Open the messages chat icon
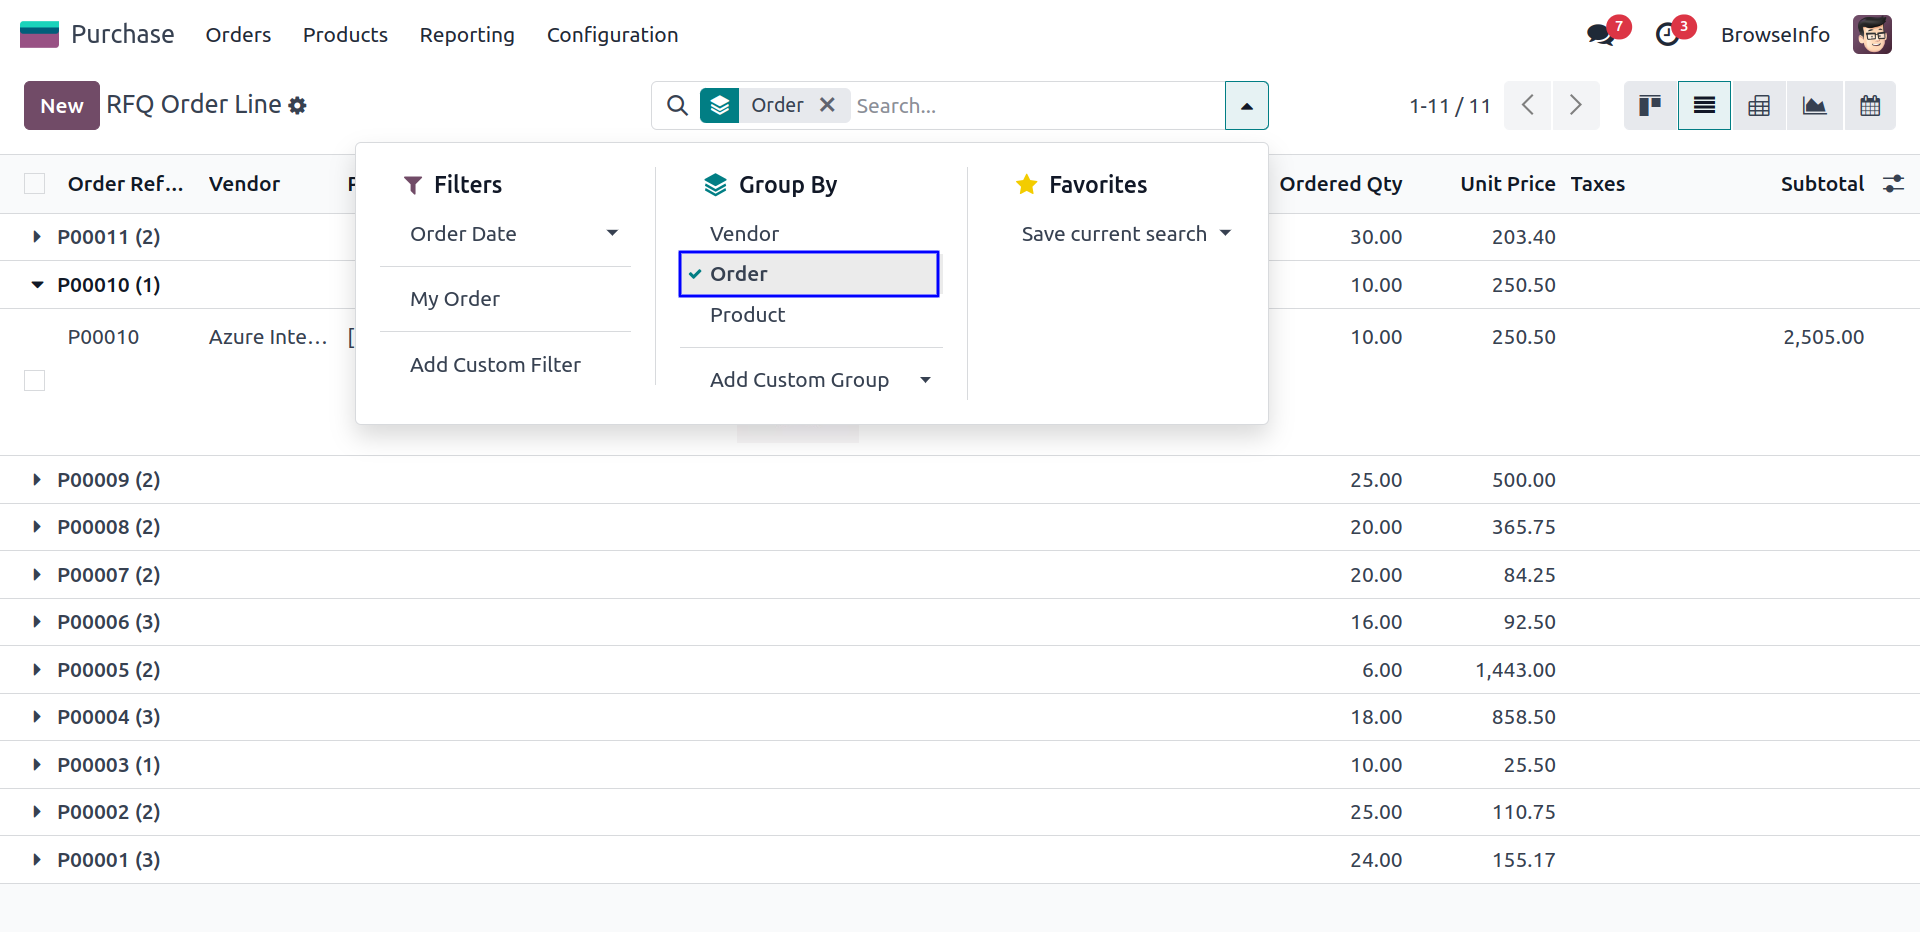 pyautogui.click(x=1600, y=35)
